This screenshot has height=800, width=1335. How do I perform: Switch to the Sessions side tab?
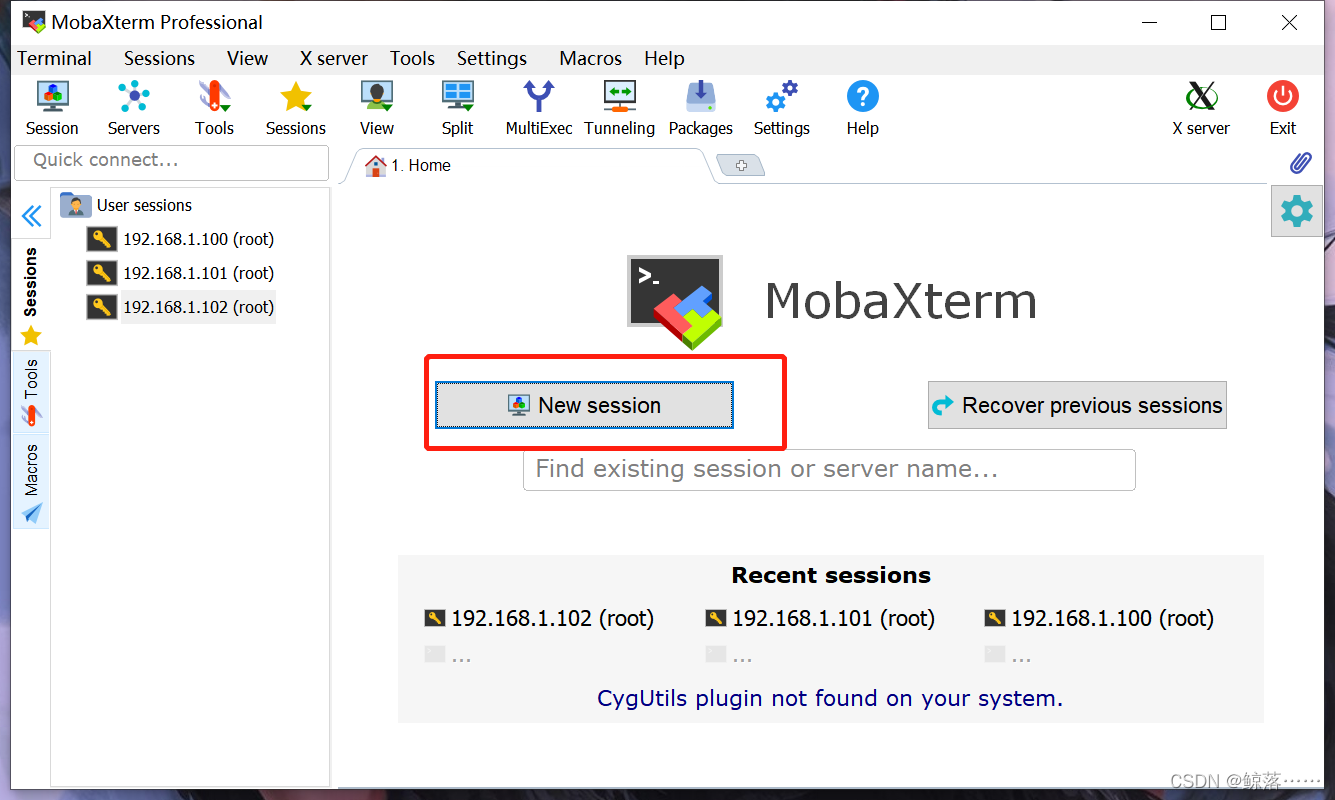31,295
